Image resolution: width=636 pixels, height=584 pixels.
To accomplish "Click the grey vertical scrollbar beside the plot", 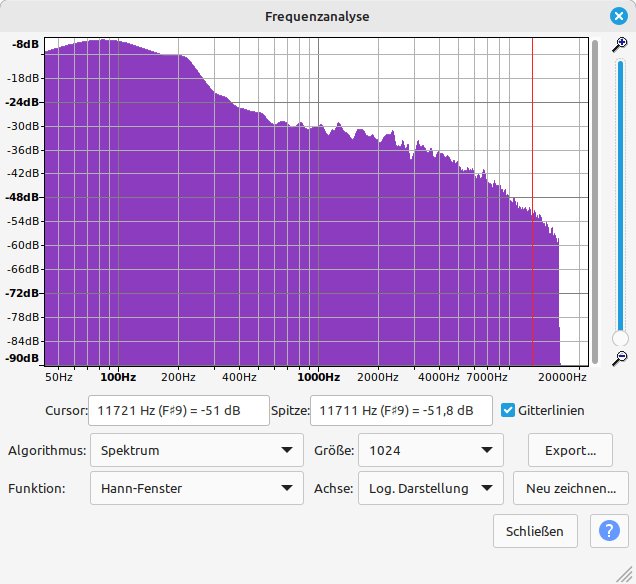I will pos(595,202).
